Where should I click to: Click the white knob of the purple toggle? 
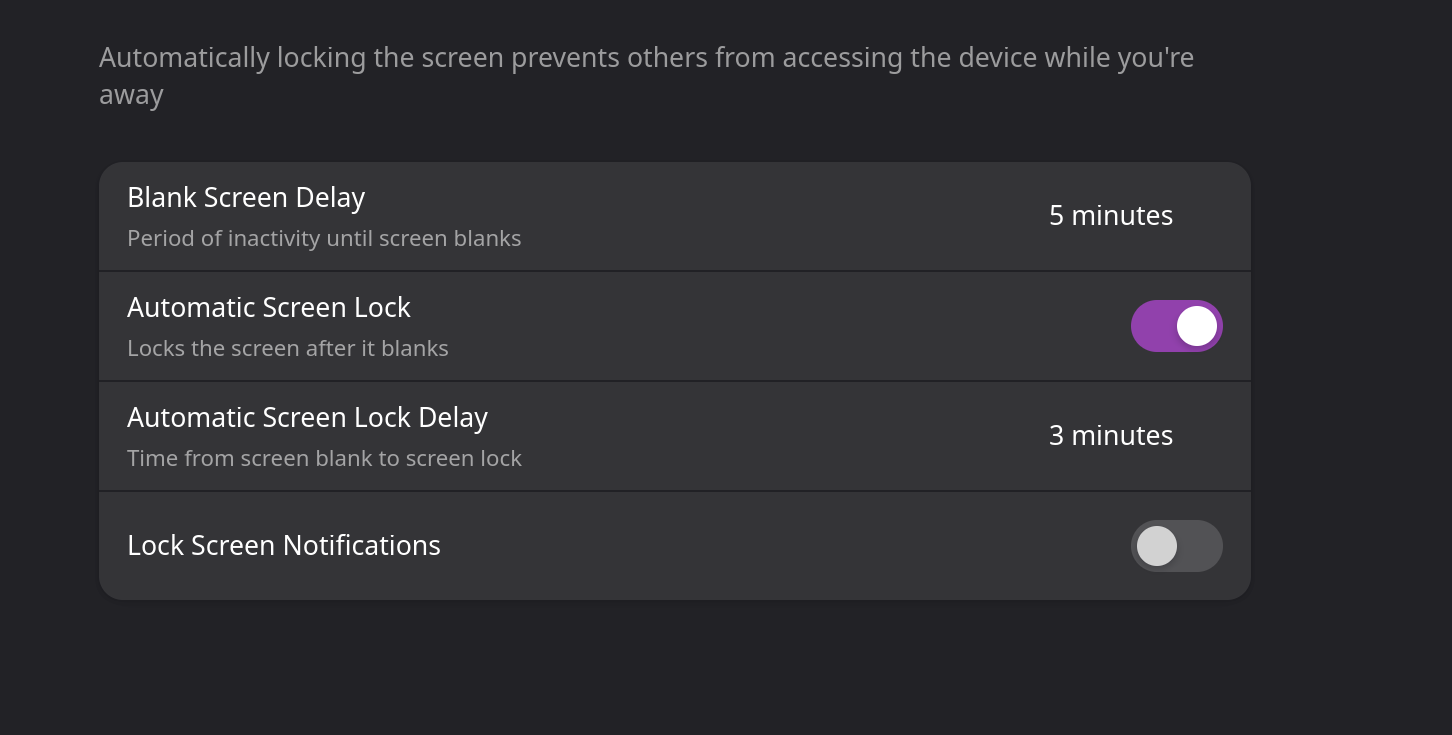1196,326
